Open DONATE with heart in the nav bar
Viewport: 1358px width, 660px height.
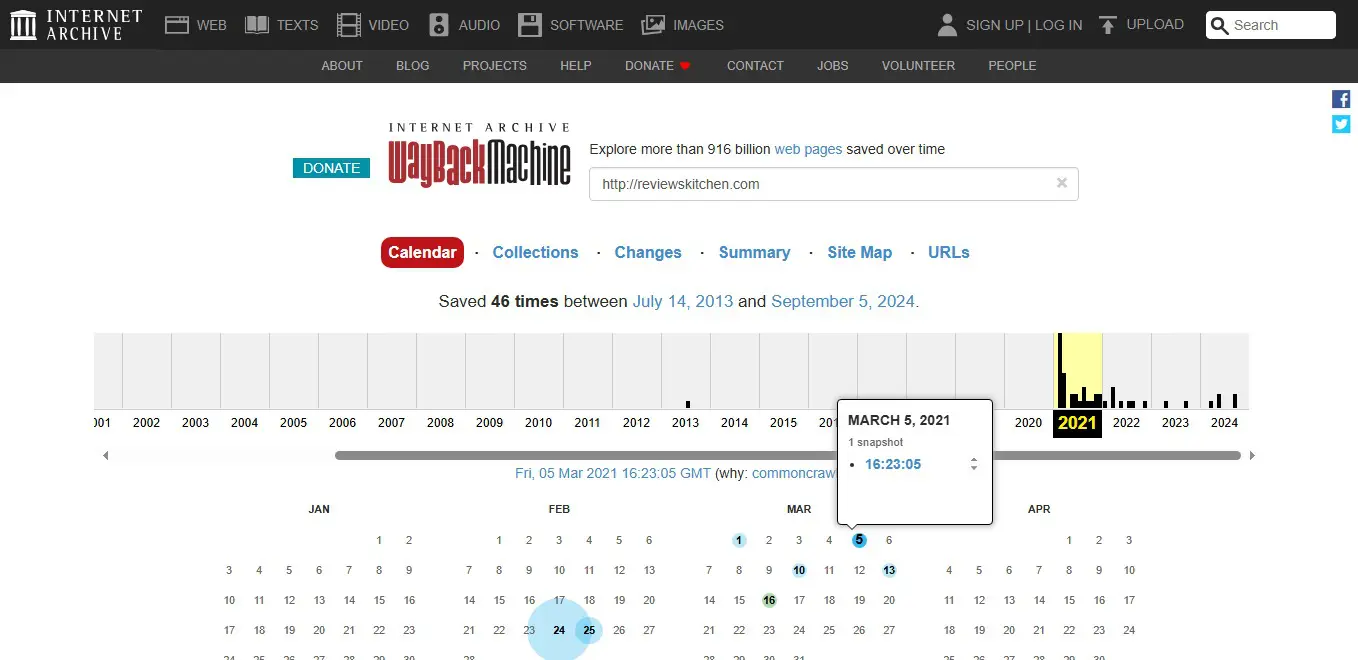(658, 66)
